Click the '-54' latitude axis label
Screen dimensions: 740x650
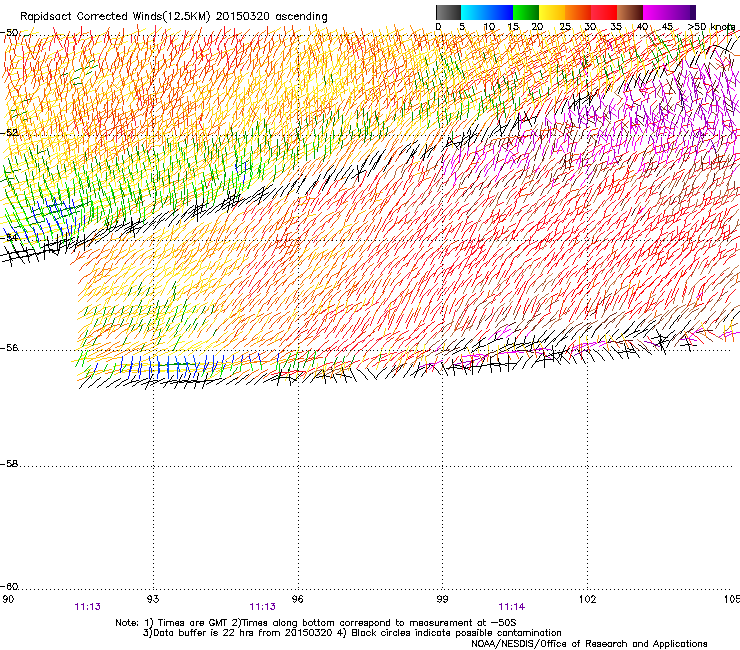pyautogui.click(x=10, y=237)
